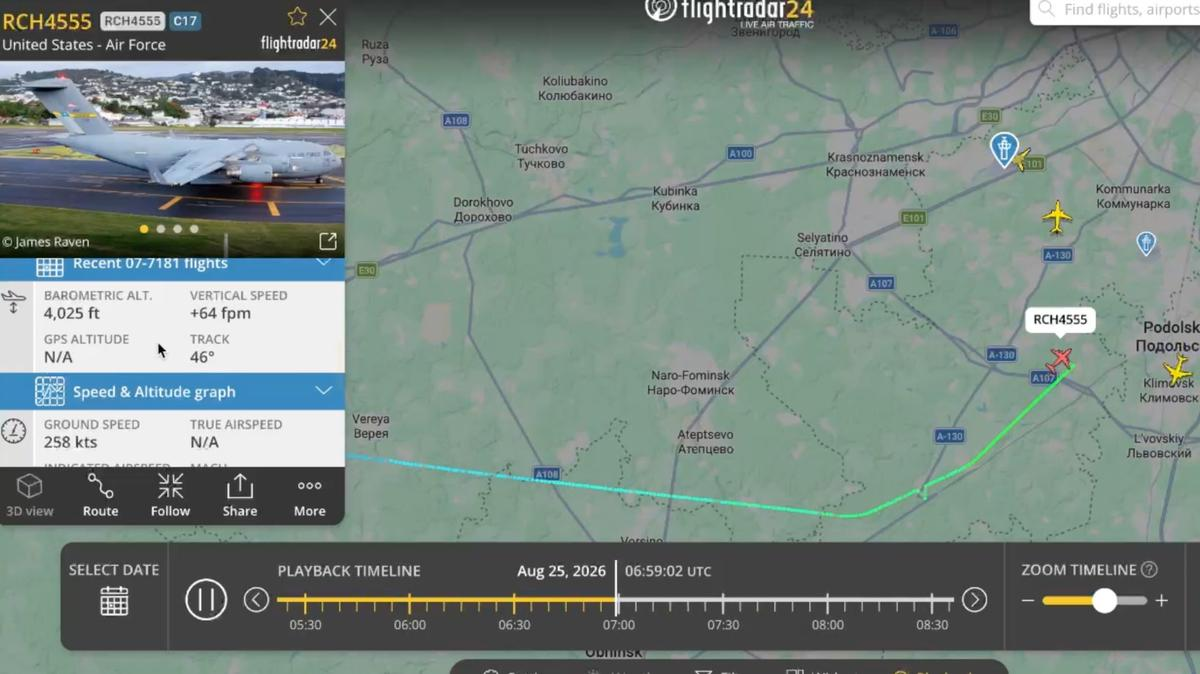This screenshot has height=674, width=1200.
Task: Click the RCH4555 map label
Action: pos(1060,320)
